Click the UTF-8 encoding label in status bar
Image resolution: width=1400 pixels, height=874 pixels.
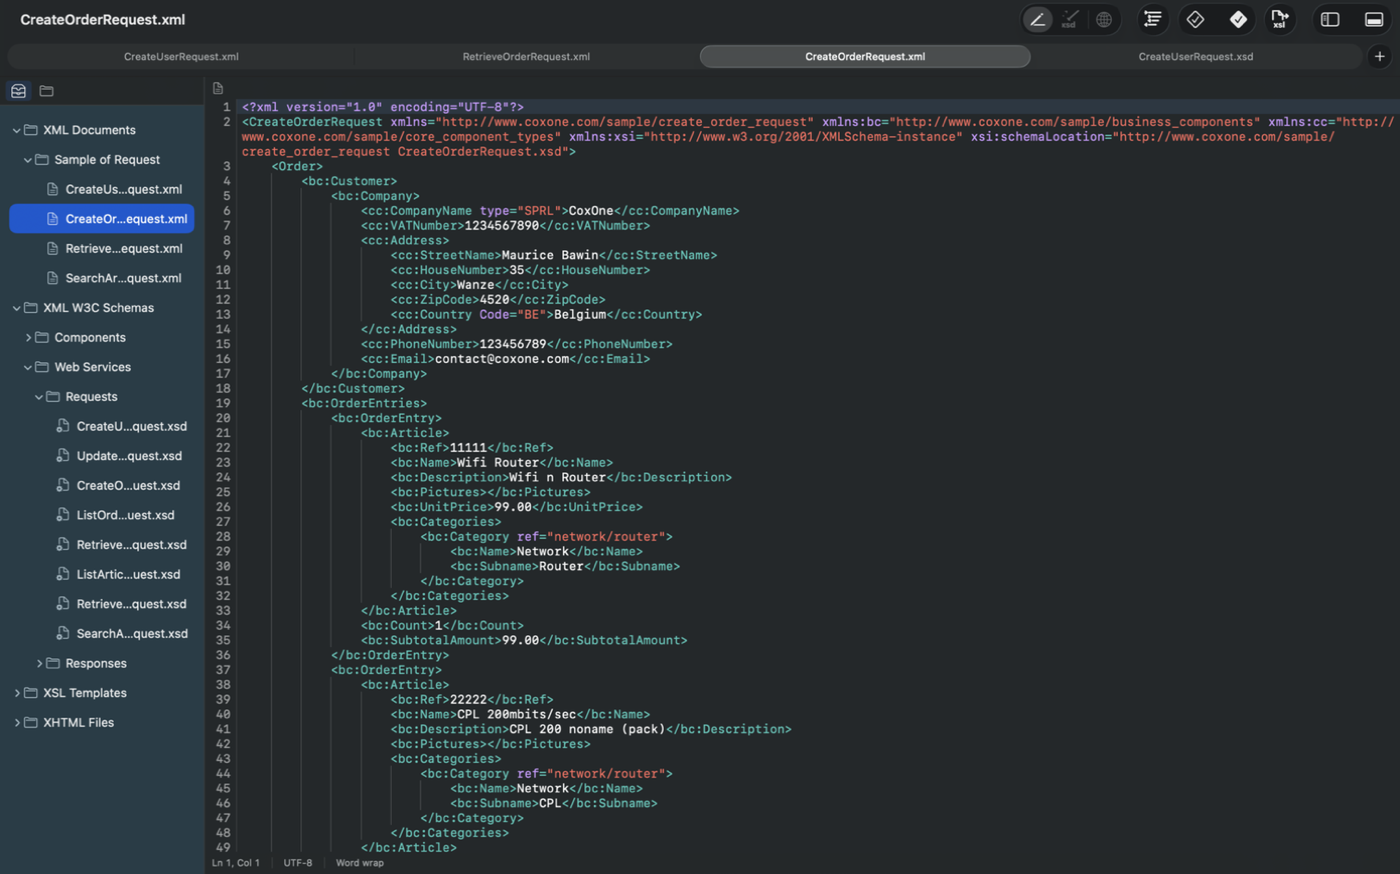click(297, 862)
